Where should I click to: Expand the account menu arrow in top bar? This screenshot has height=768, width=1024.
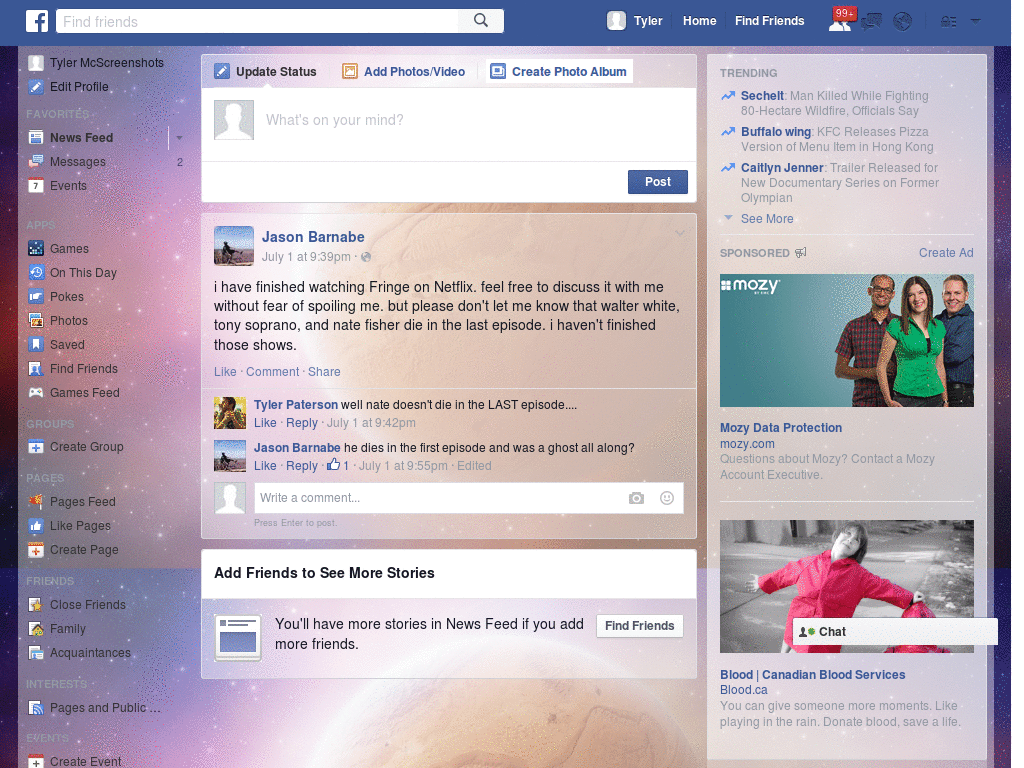click(976, 21)
